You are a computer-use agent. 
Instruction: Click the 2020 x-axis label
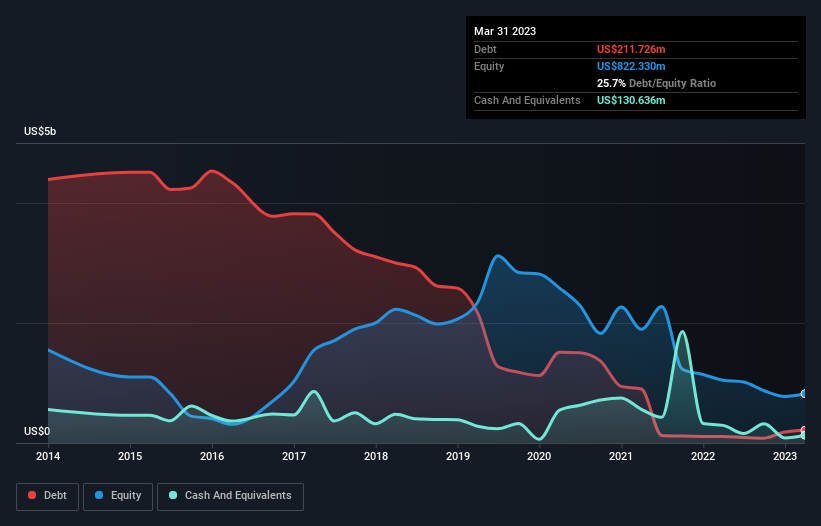tap(539, 456)
